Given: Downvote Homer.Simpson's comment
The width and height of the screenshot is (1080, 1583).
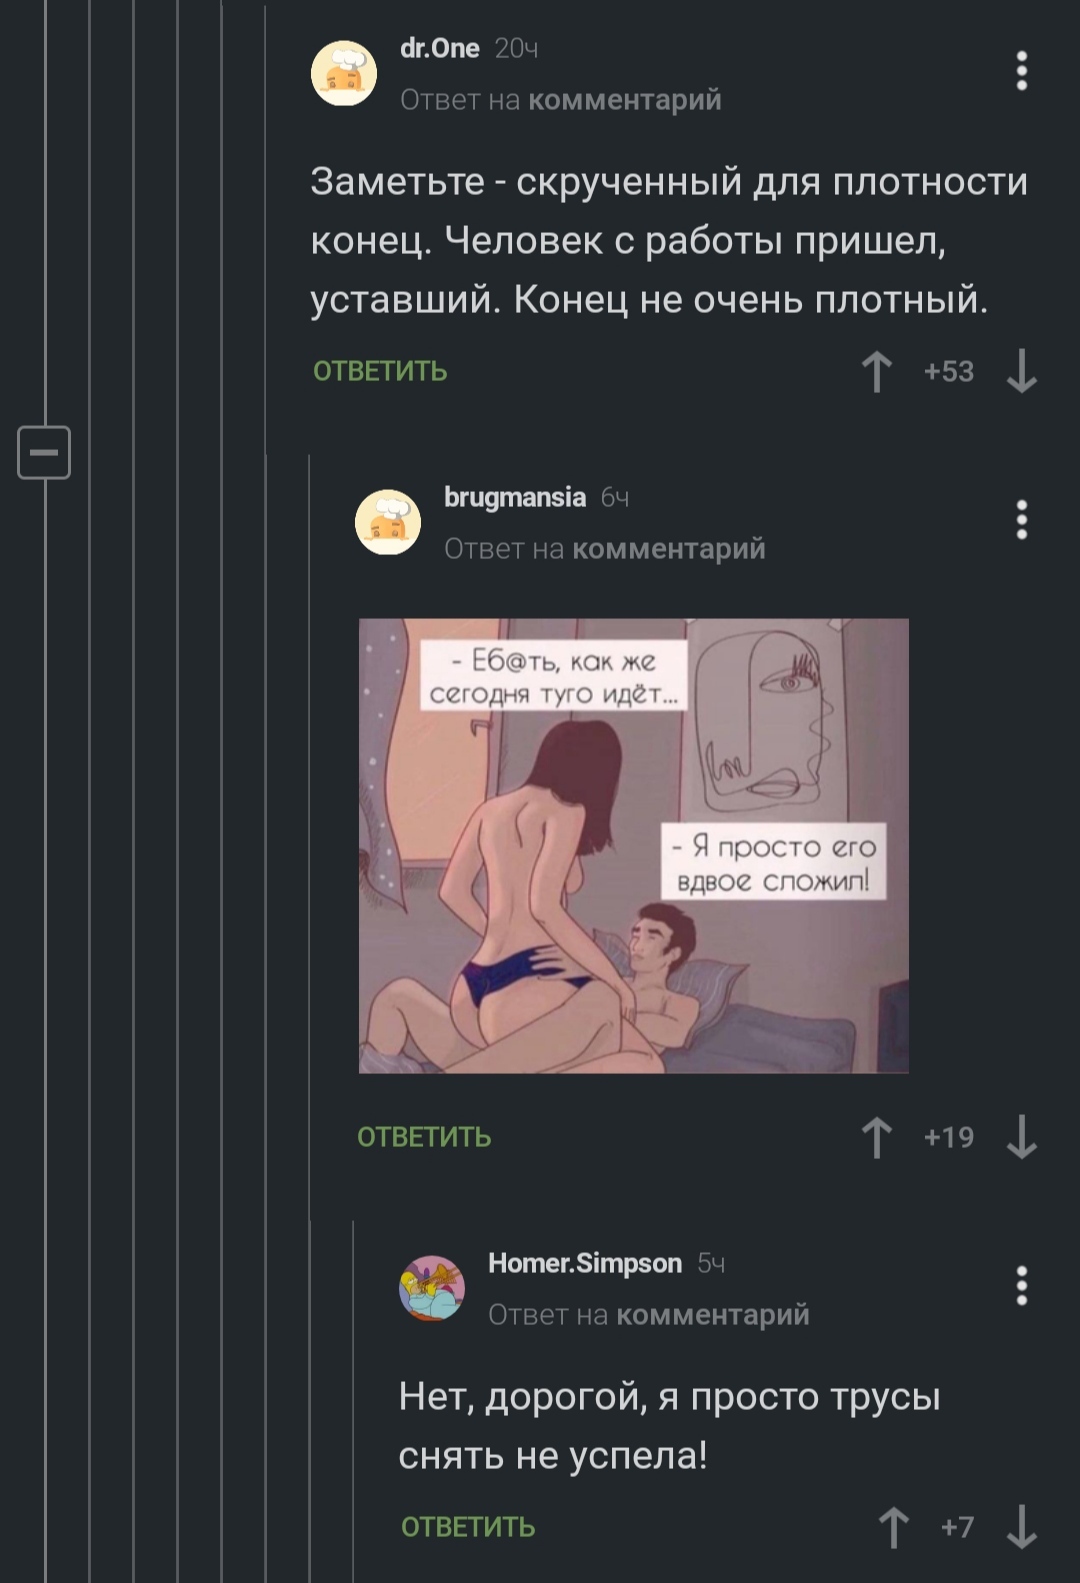Looking at the screenshot, I should (1021, 1527).
